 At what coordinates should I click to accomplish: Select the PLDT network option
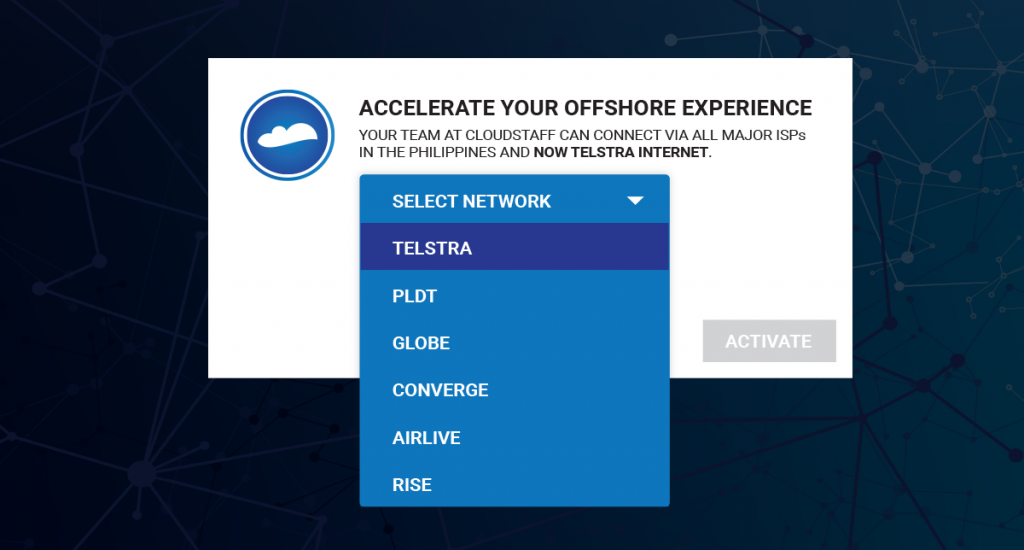[x=415, y=296]
